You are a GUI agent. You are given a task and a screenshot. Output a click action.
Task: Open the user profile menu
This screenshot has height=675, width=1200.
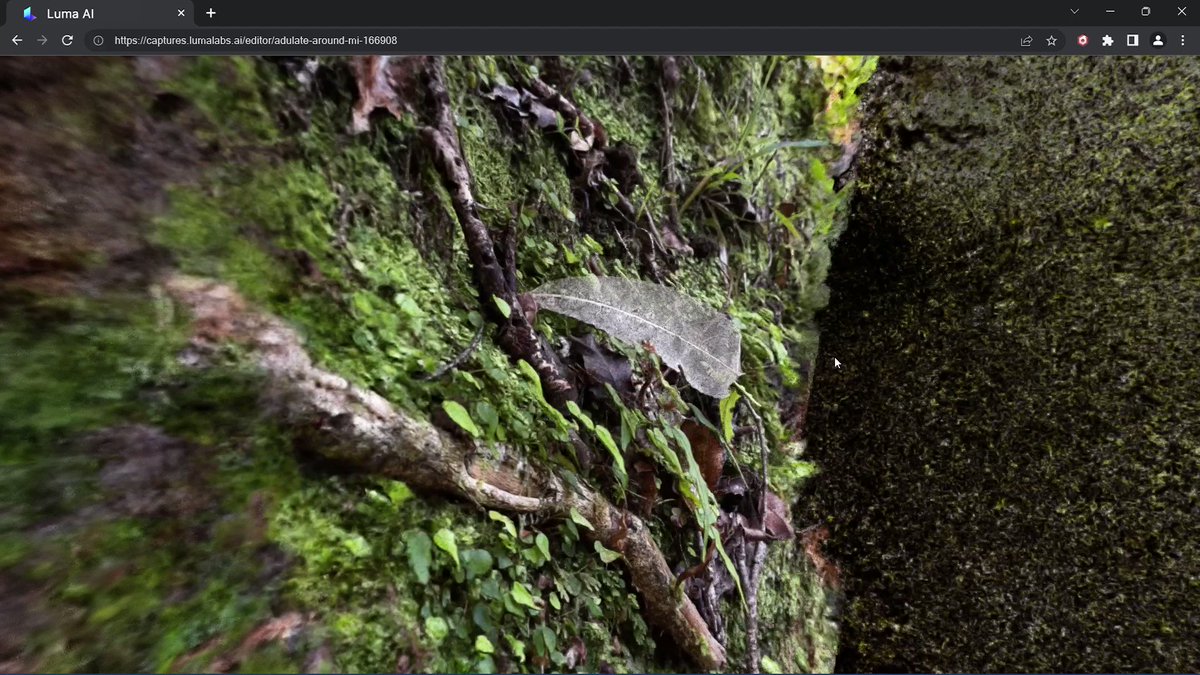(x=1158, y=41)
